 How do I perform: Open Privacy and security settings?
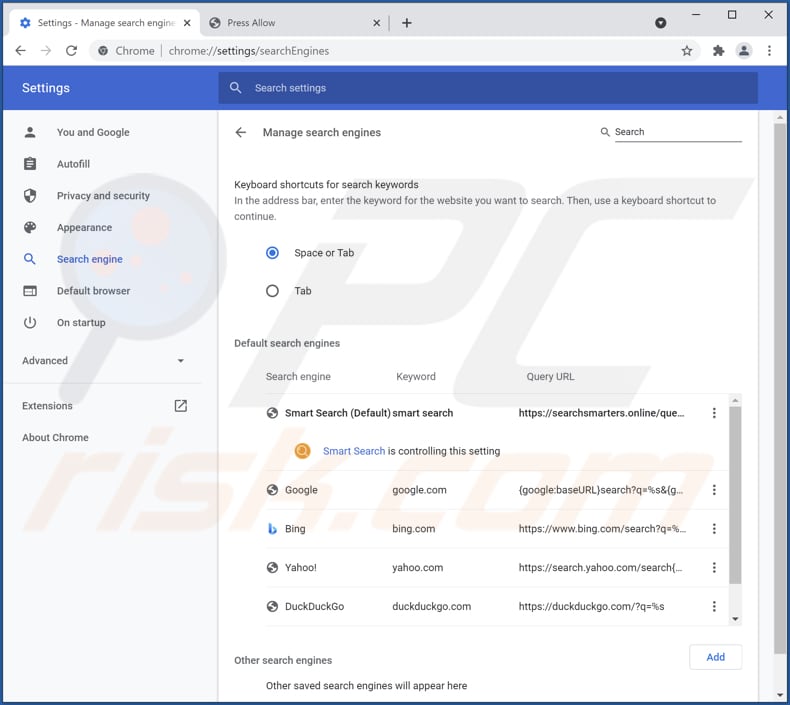click(x=103, y=196)
